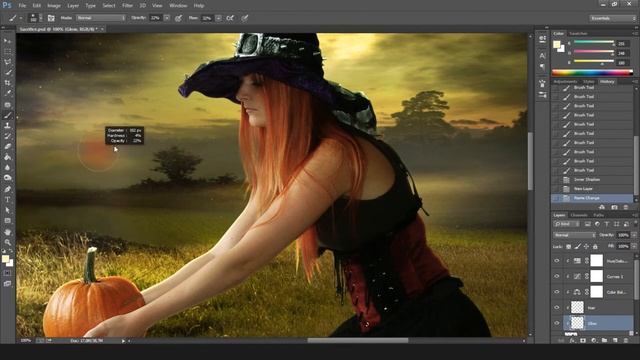Filter layers by type layers T icon
640x360 pixels.
[x=607, y=224]
